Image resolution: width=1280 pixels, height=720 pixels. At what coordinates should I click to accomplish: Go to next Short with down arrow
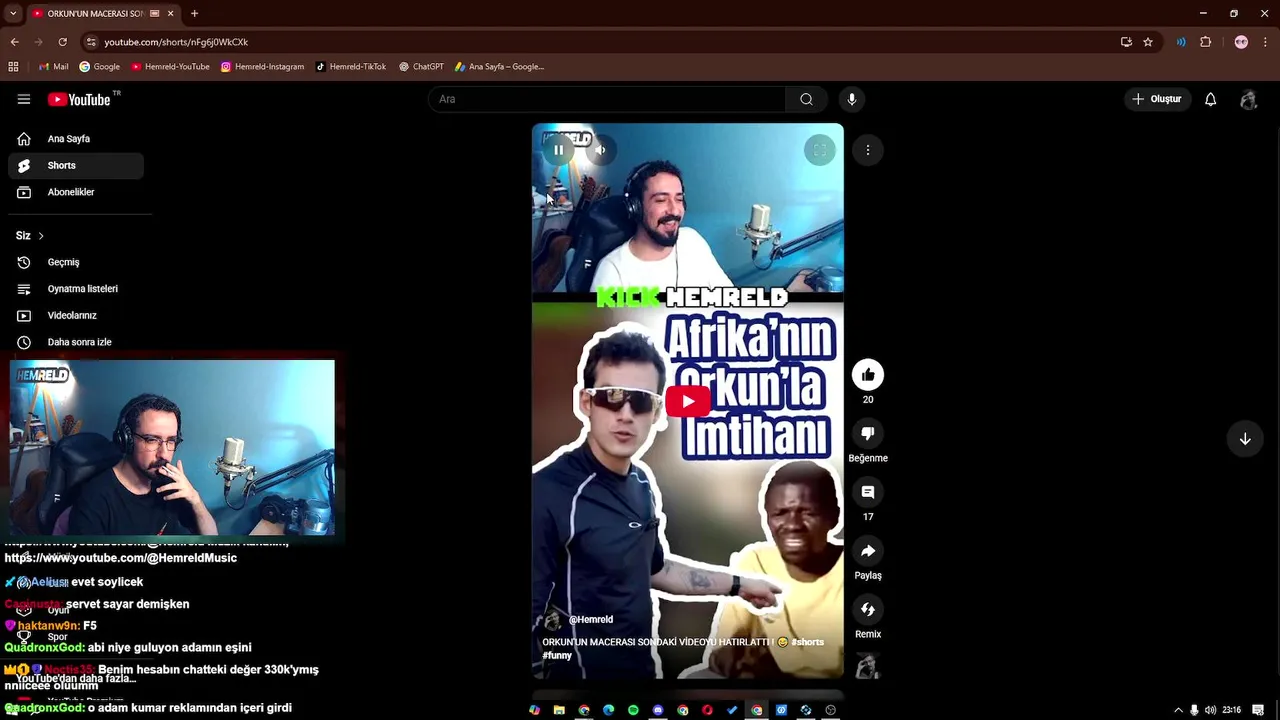point(1245,439)
